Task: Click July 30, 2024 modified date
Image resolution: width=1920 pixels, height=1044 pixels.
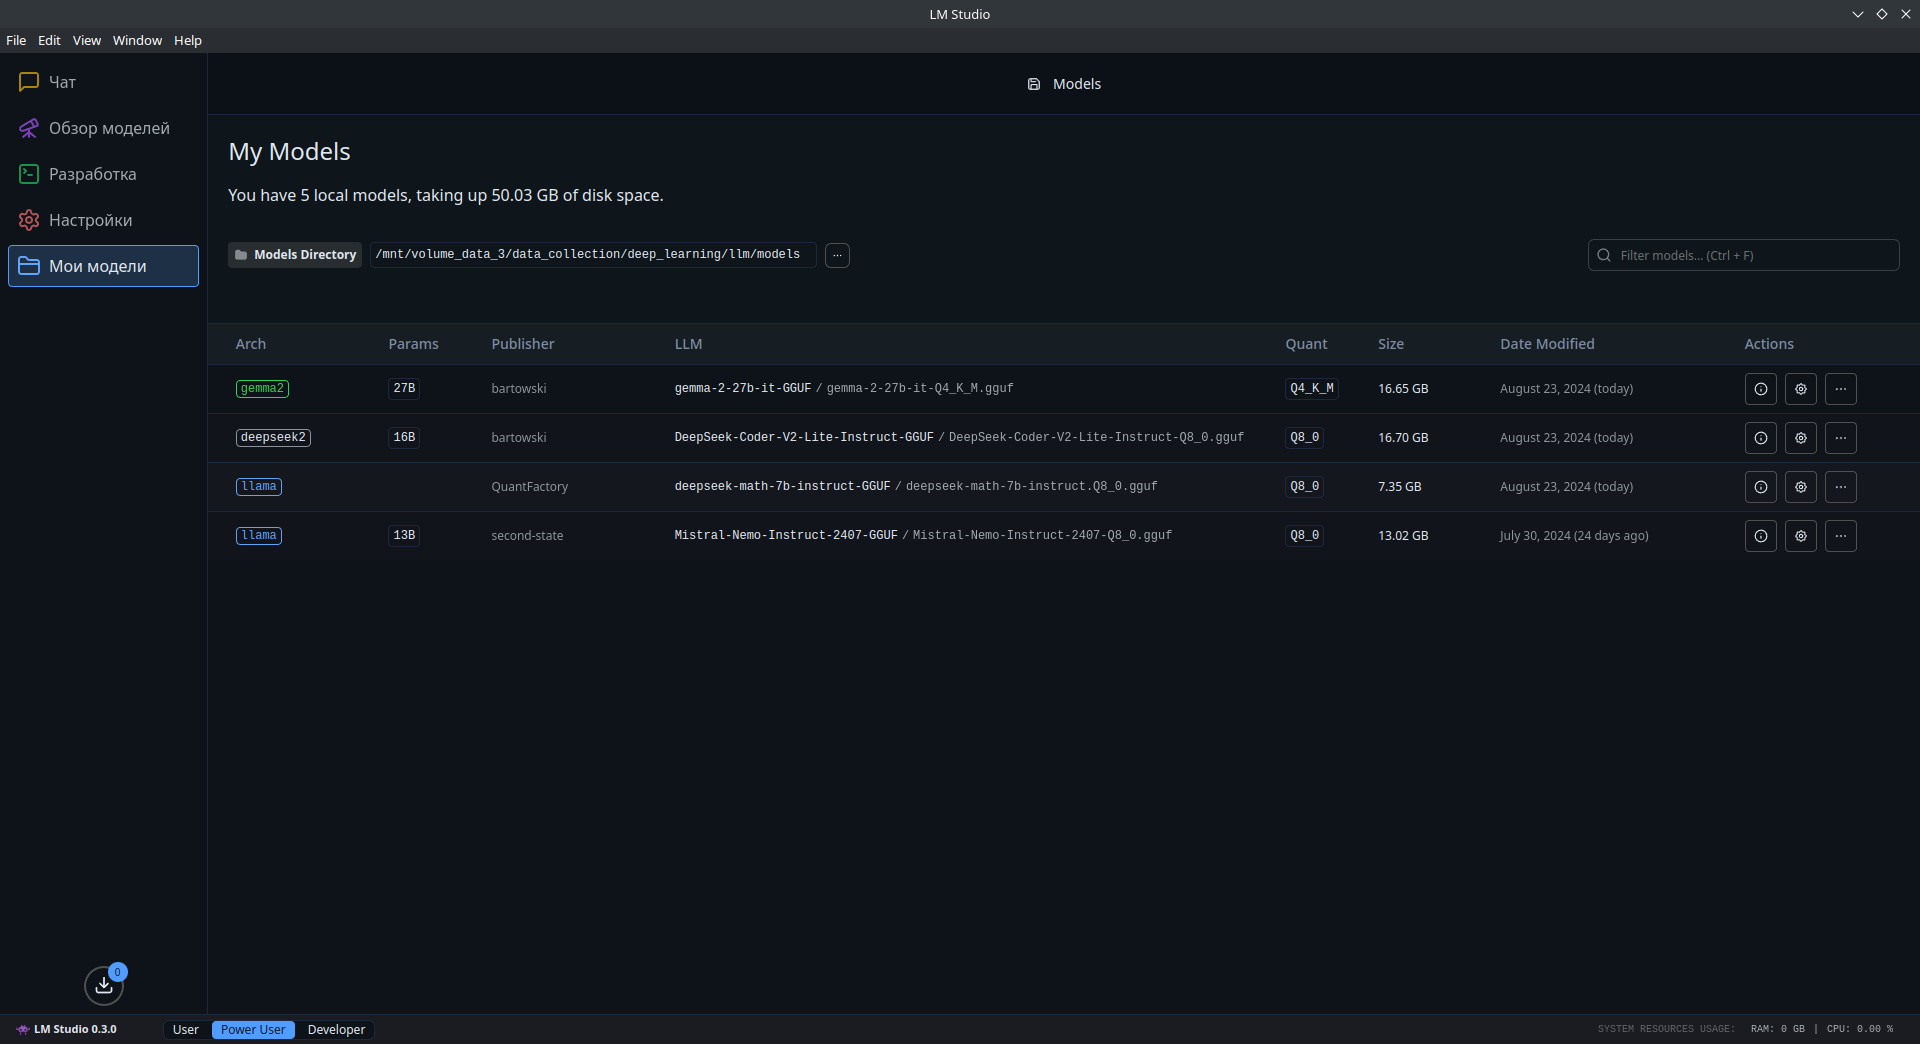Action: (x=1574, y=536)
